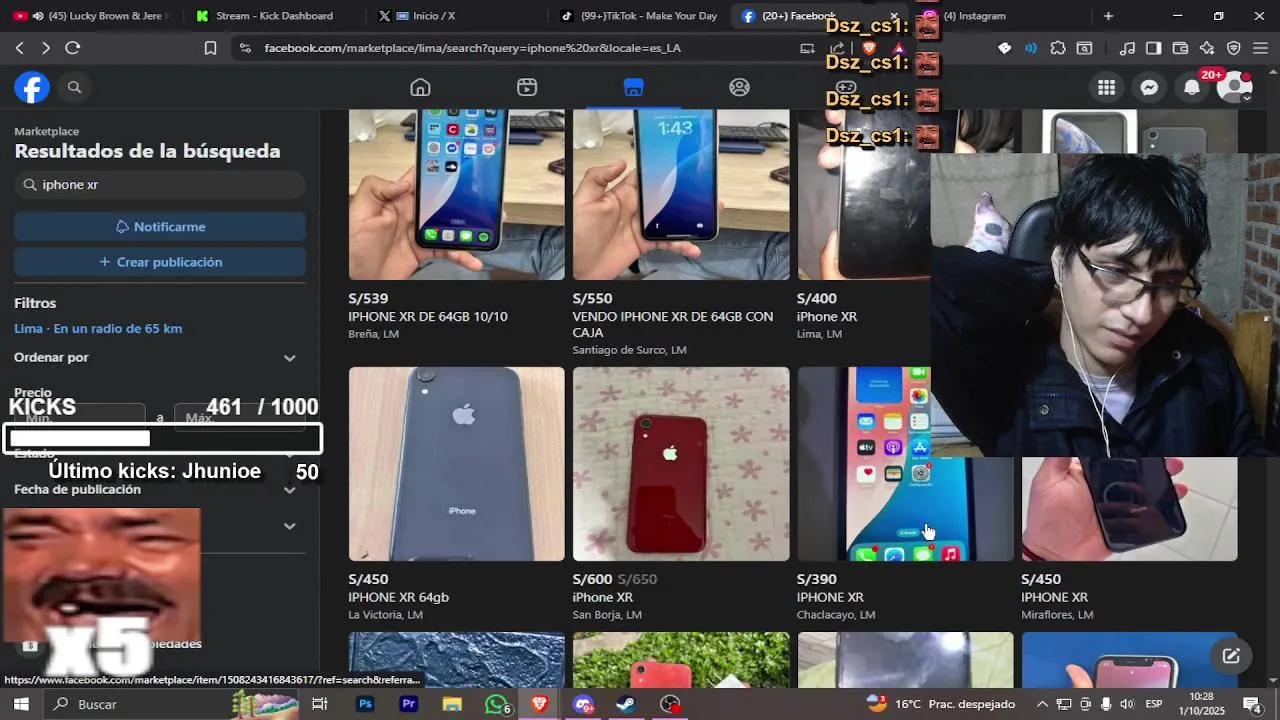Show hidden system tray icons chevron
Image resolution: width=1280 pixels, height=720 pixels.
click(x=1042, y=704)
